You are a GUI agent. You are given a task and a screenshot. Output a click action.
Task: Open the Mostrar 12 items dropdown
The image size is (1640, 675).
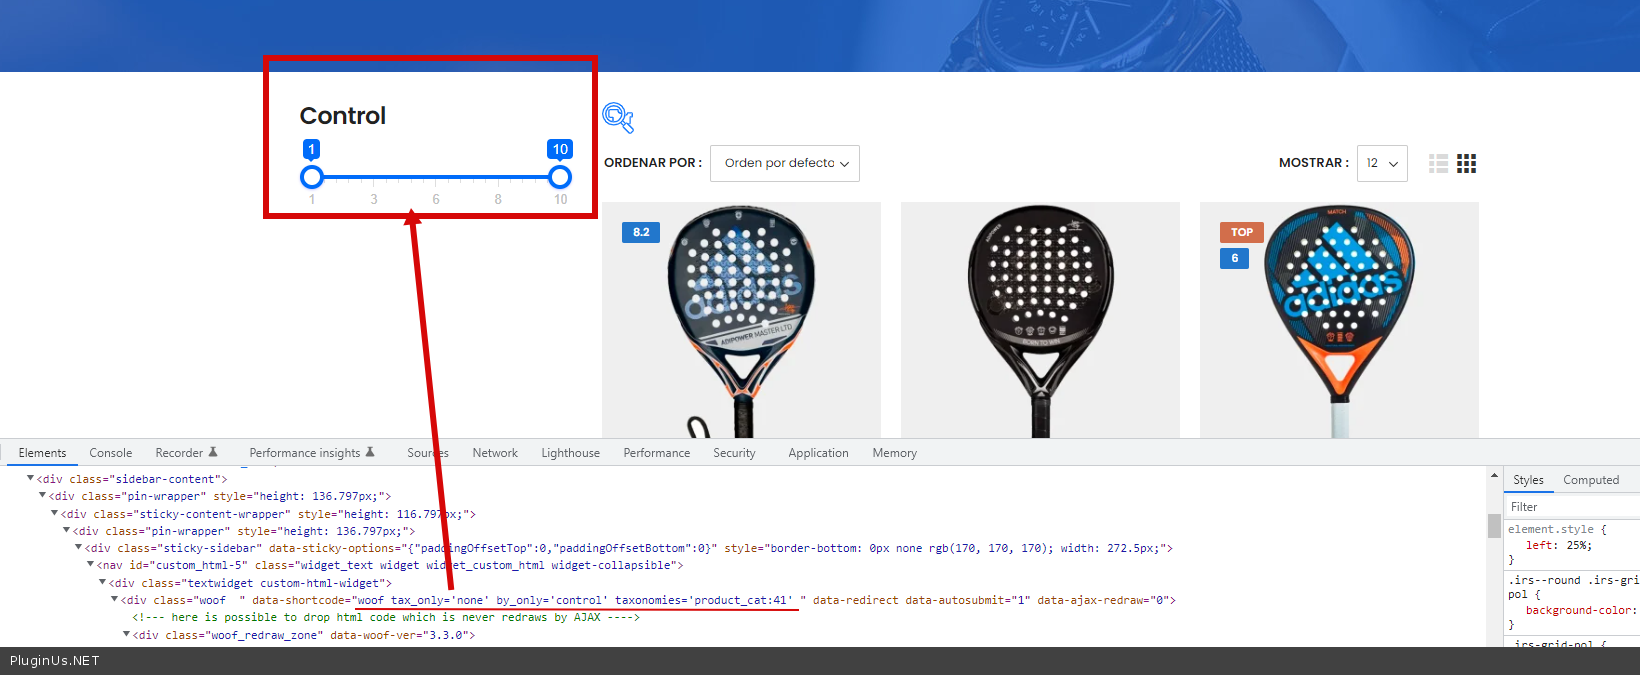coord(1381,163)
